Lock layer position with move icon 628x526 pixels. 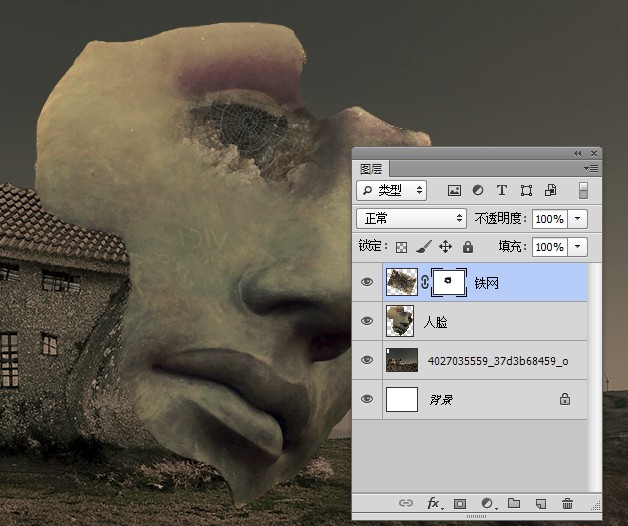point(445,247)
